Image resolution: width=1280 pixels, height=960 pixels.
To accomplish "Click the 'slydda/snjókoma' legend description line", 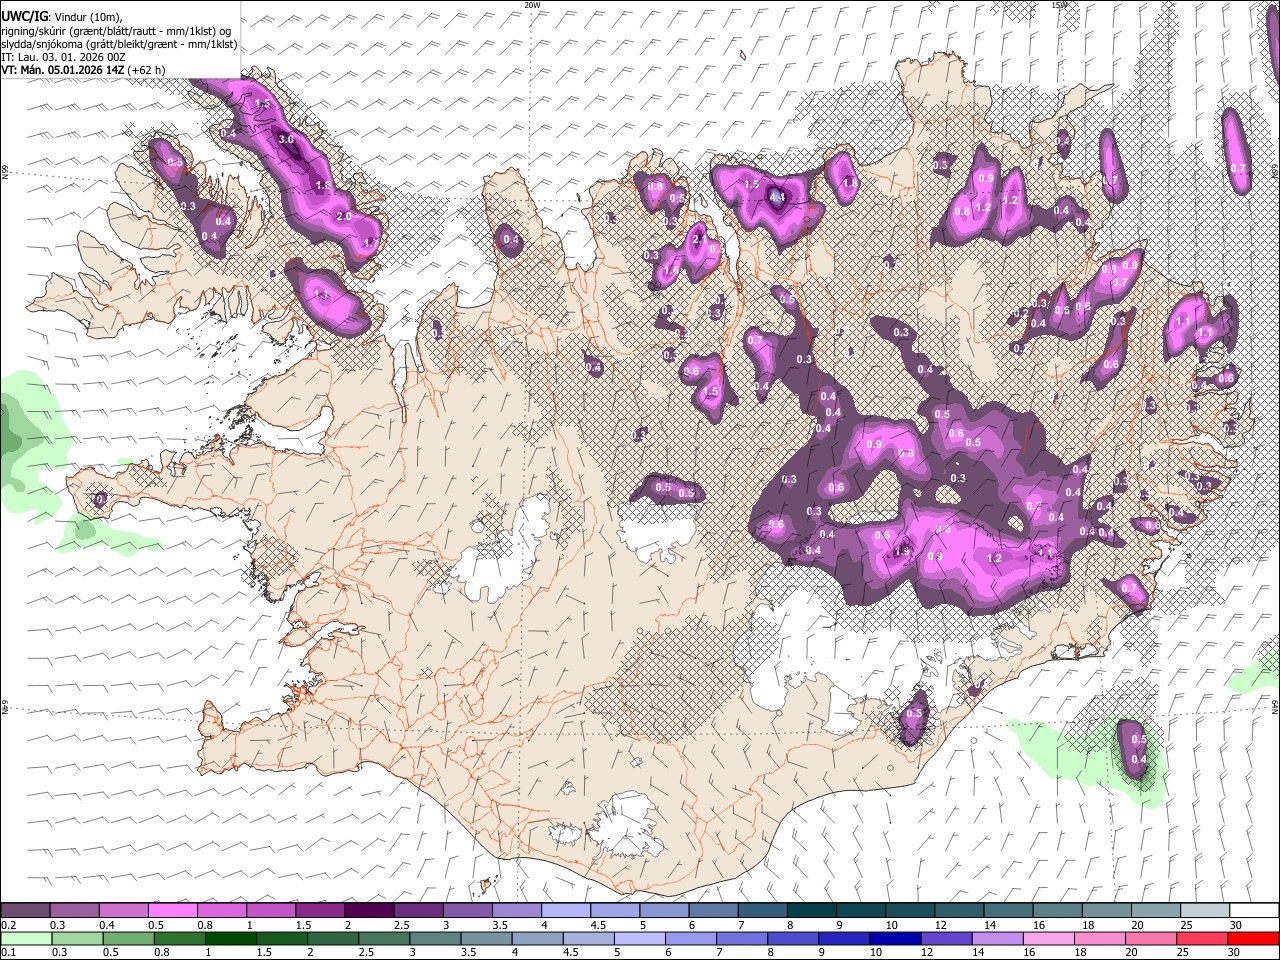I will click(119, 44).
